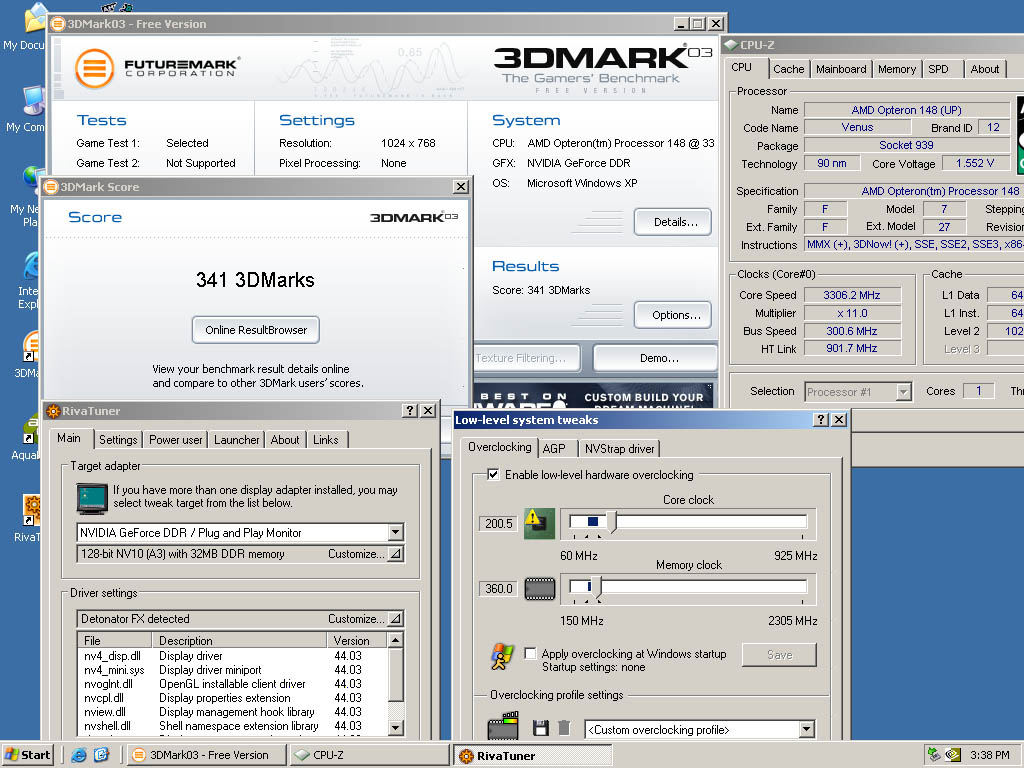Click the help button in Low-level system tweaks
Screen dimensions: 1024x768
coord(821,419)
